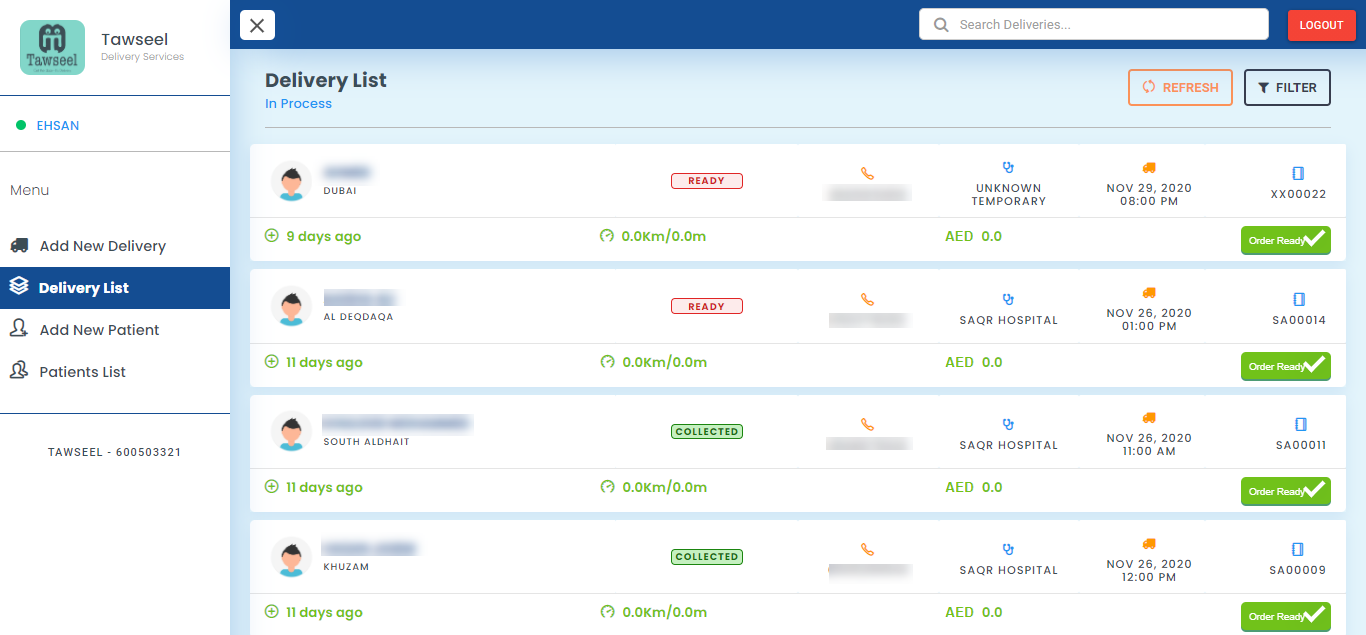The image size is (1366, 635).
Task: Click delivery truck icon above 12:00 PM date
Action: (1149, 543)
